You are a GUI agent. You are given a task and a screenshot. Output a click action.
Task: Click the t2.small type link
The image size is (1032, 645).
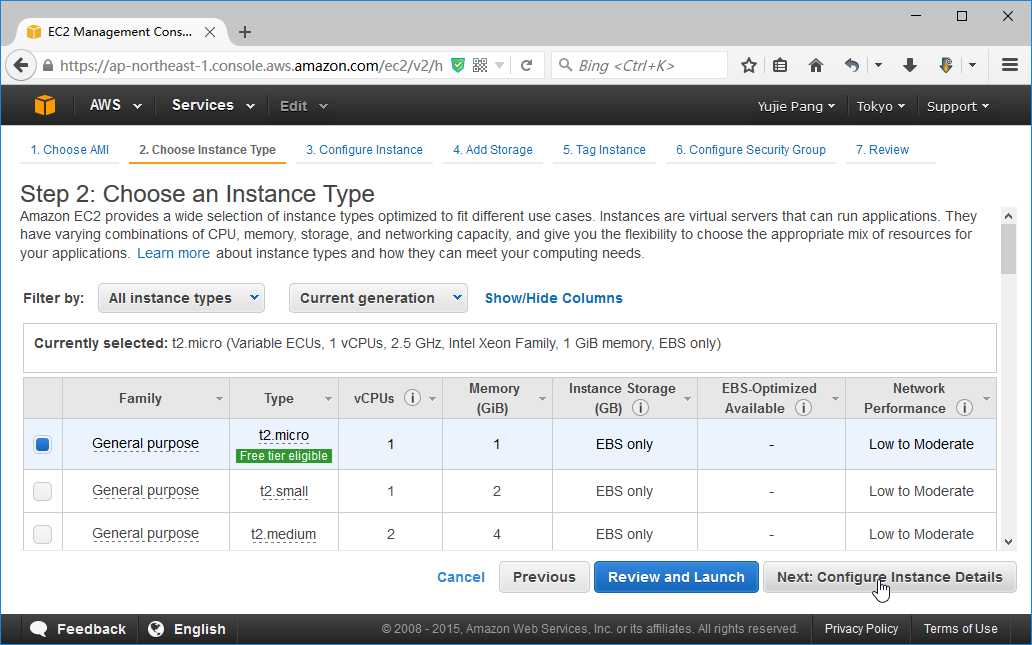pos(284,491)
